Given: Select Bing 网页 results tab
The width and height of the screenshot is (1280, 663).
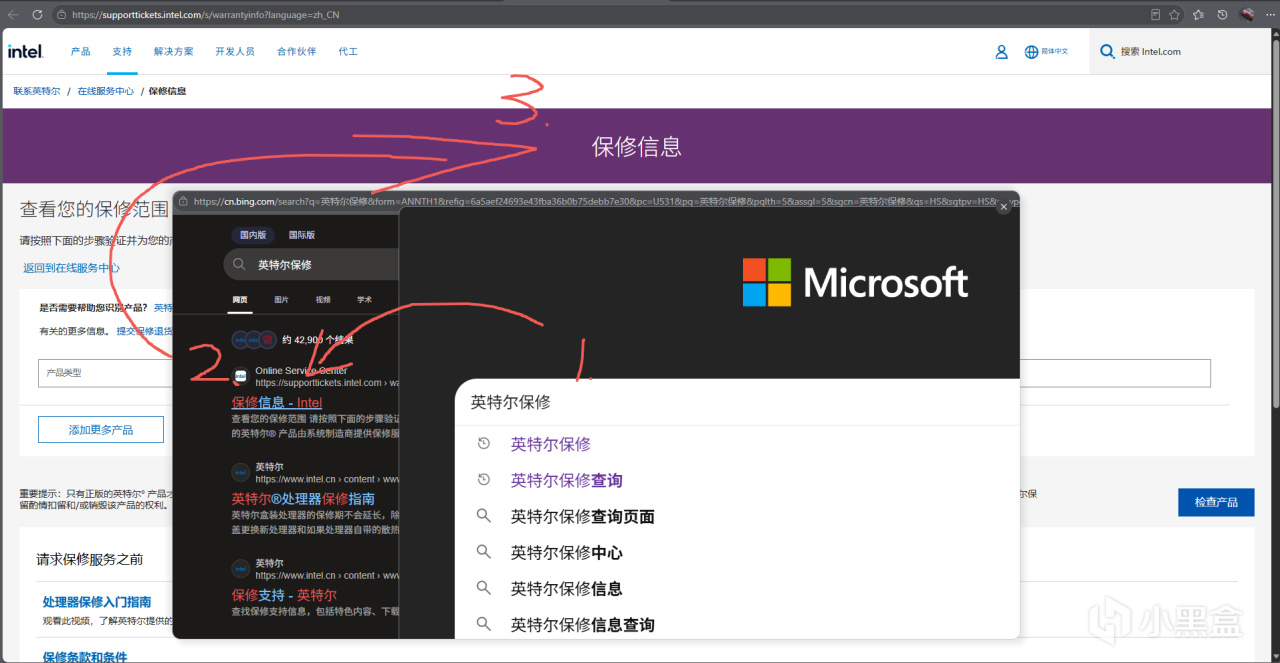Looking at the screenshot, I should 240,299.
